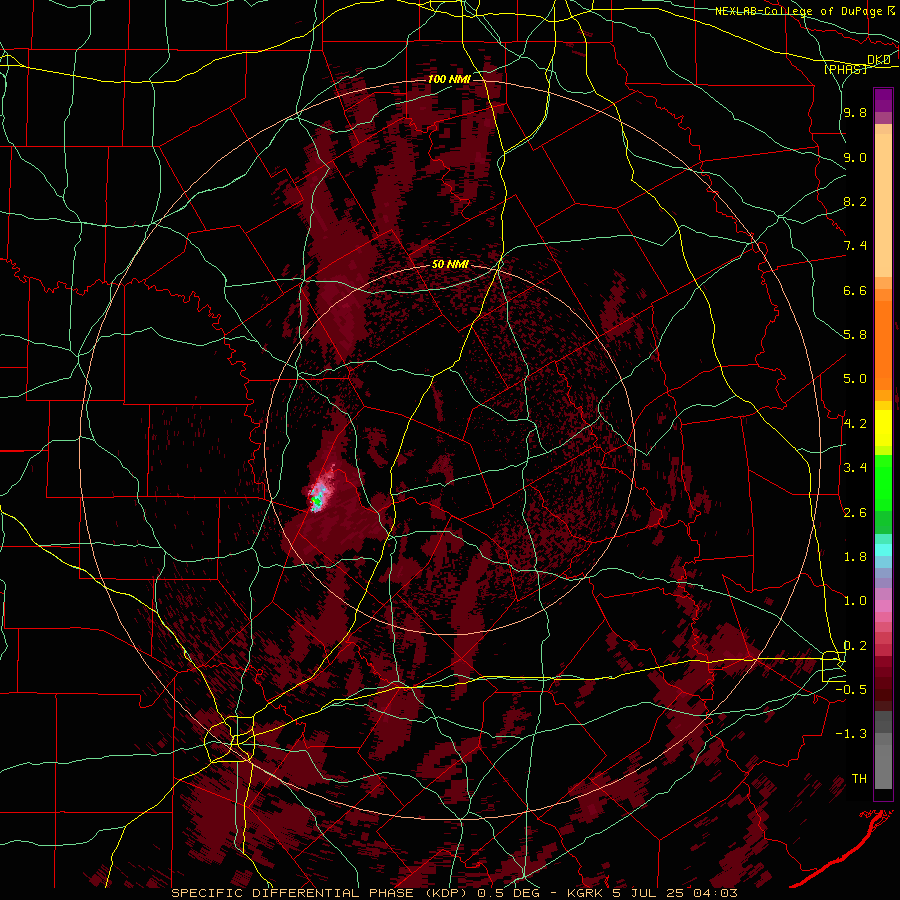Image resolution: width=900 pixels, height=900 pixels.
Task: Click the -0.5 value on color scale
Action: pos(851,690)
